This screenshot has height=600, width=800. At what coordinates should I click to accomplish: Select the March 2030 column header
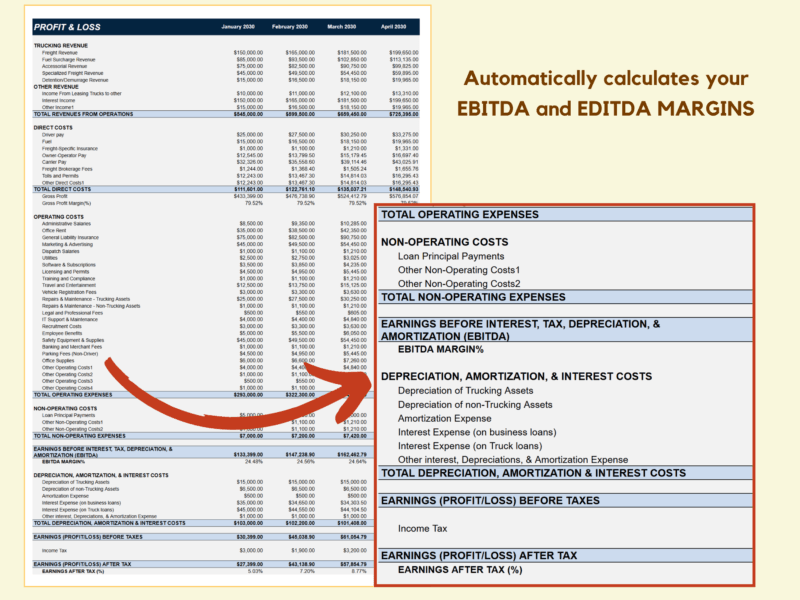(341, 27)
